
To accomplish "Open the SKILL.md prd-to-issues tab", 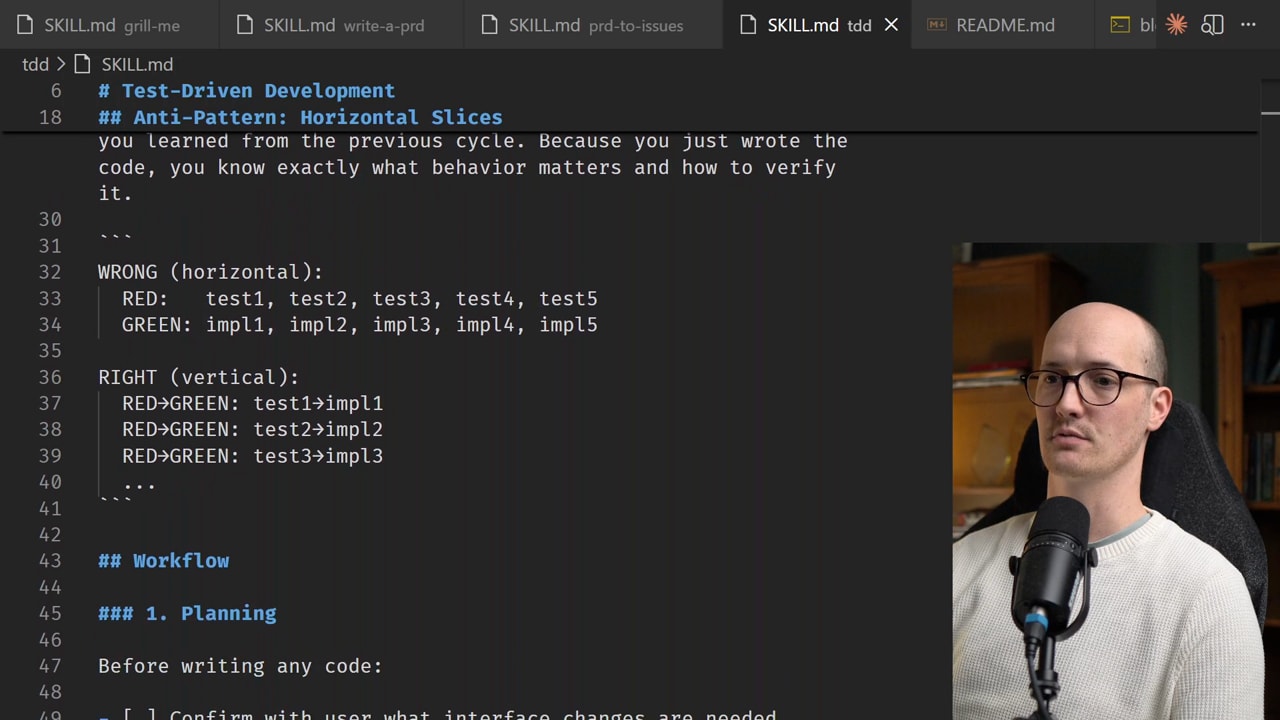I will click(x=594, y=25).
